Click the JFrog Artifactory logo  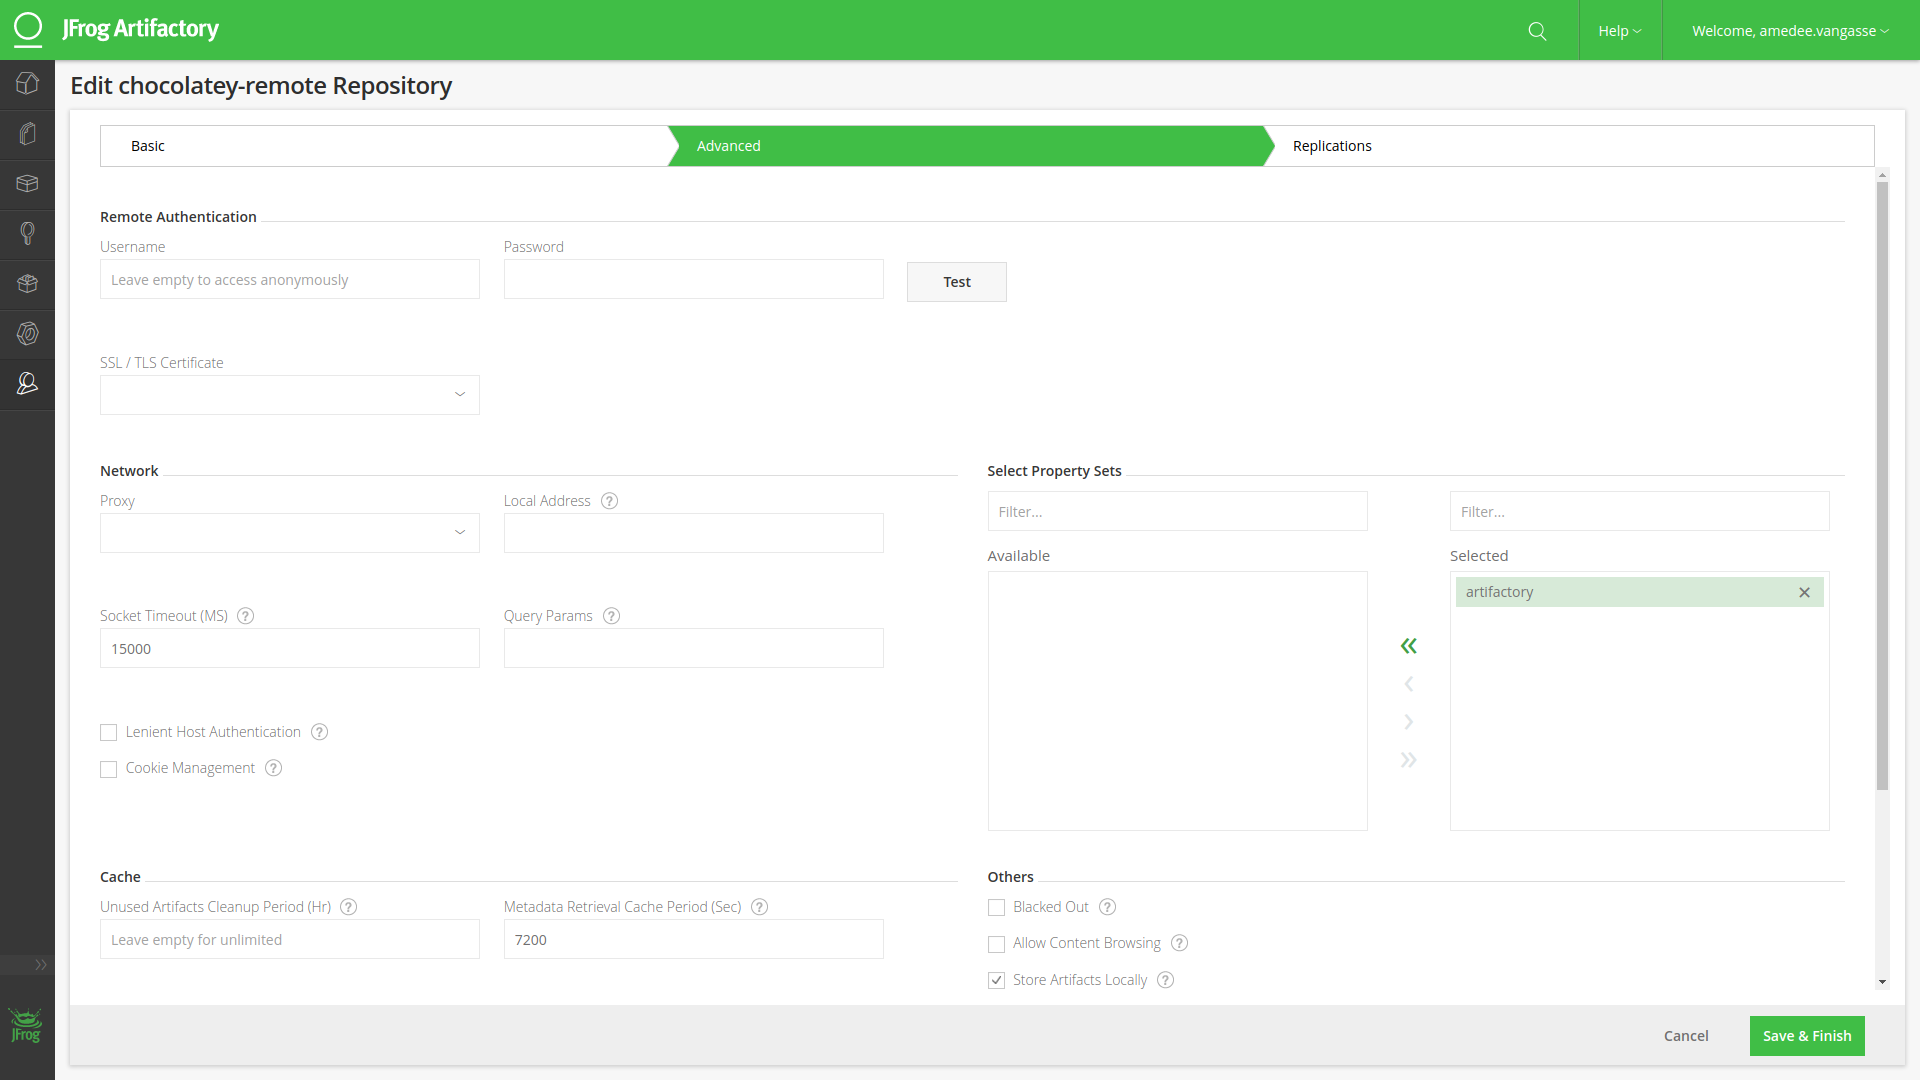click(x=116, y=29)
